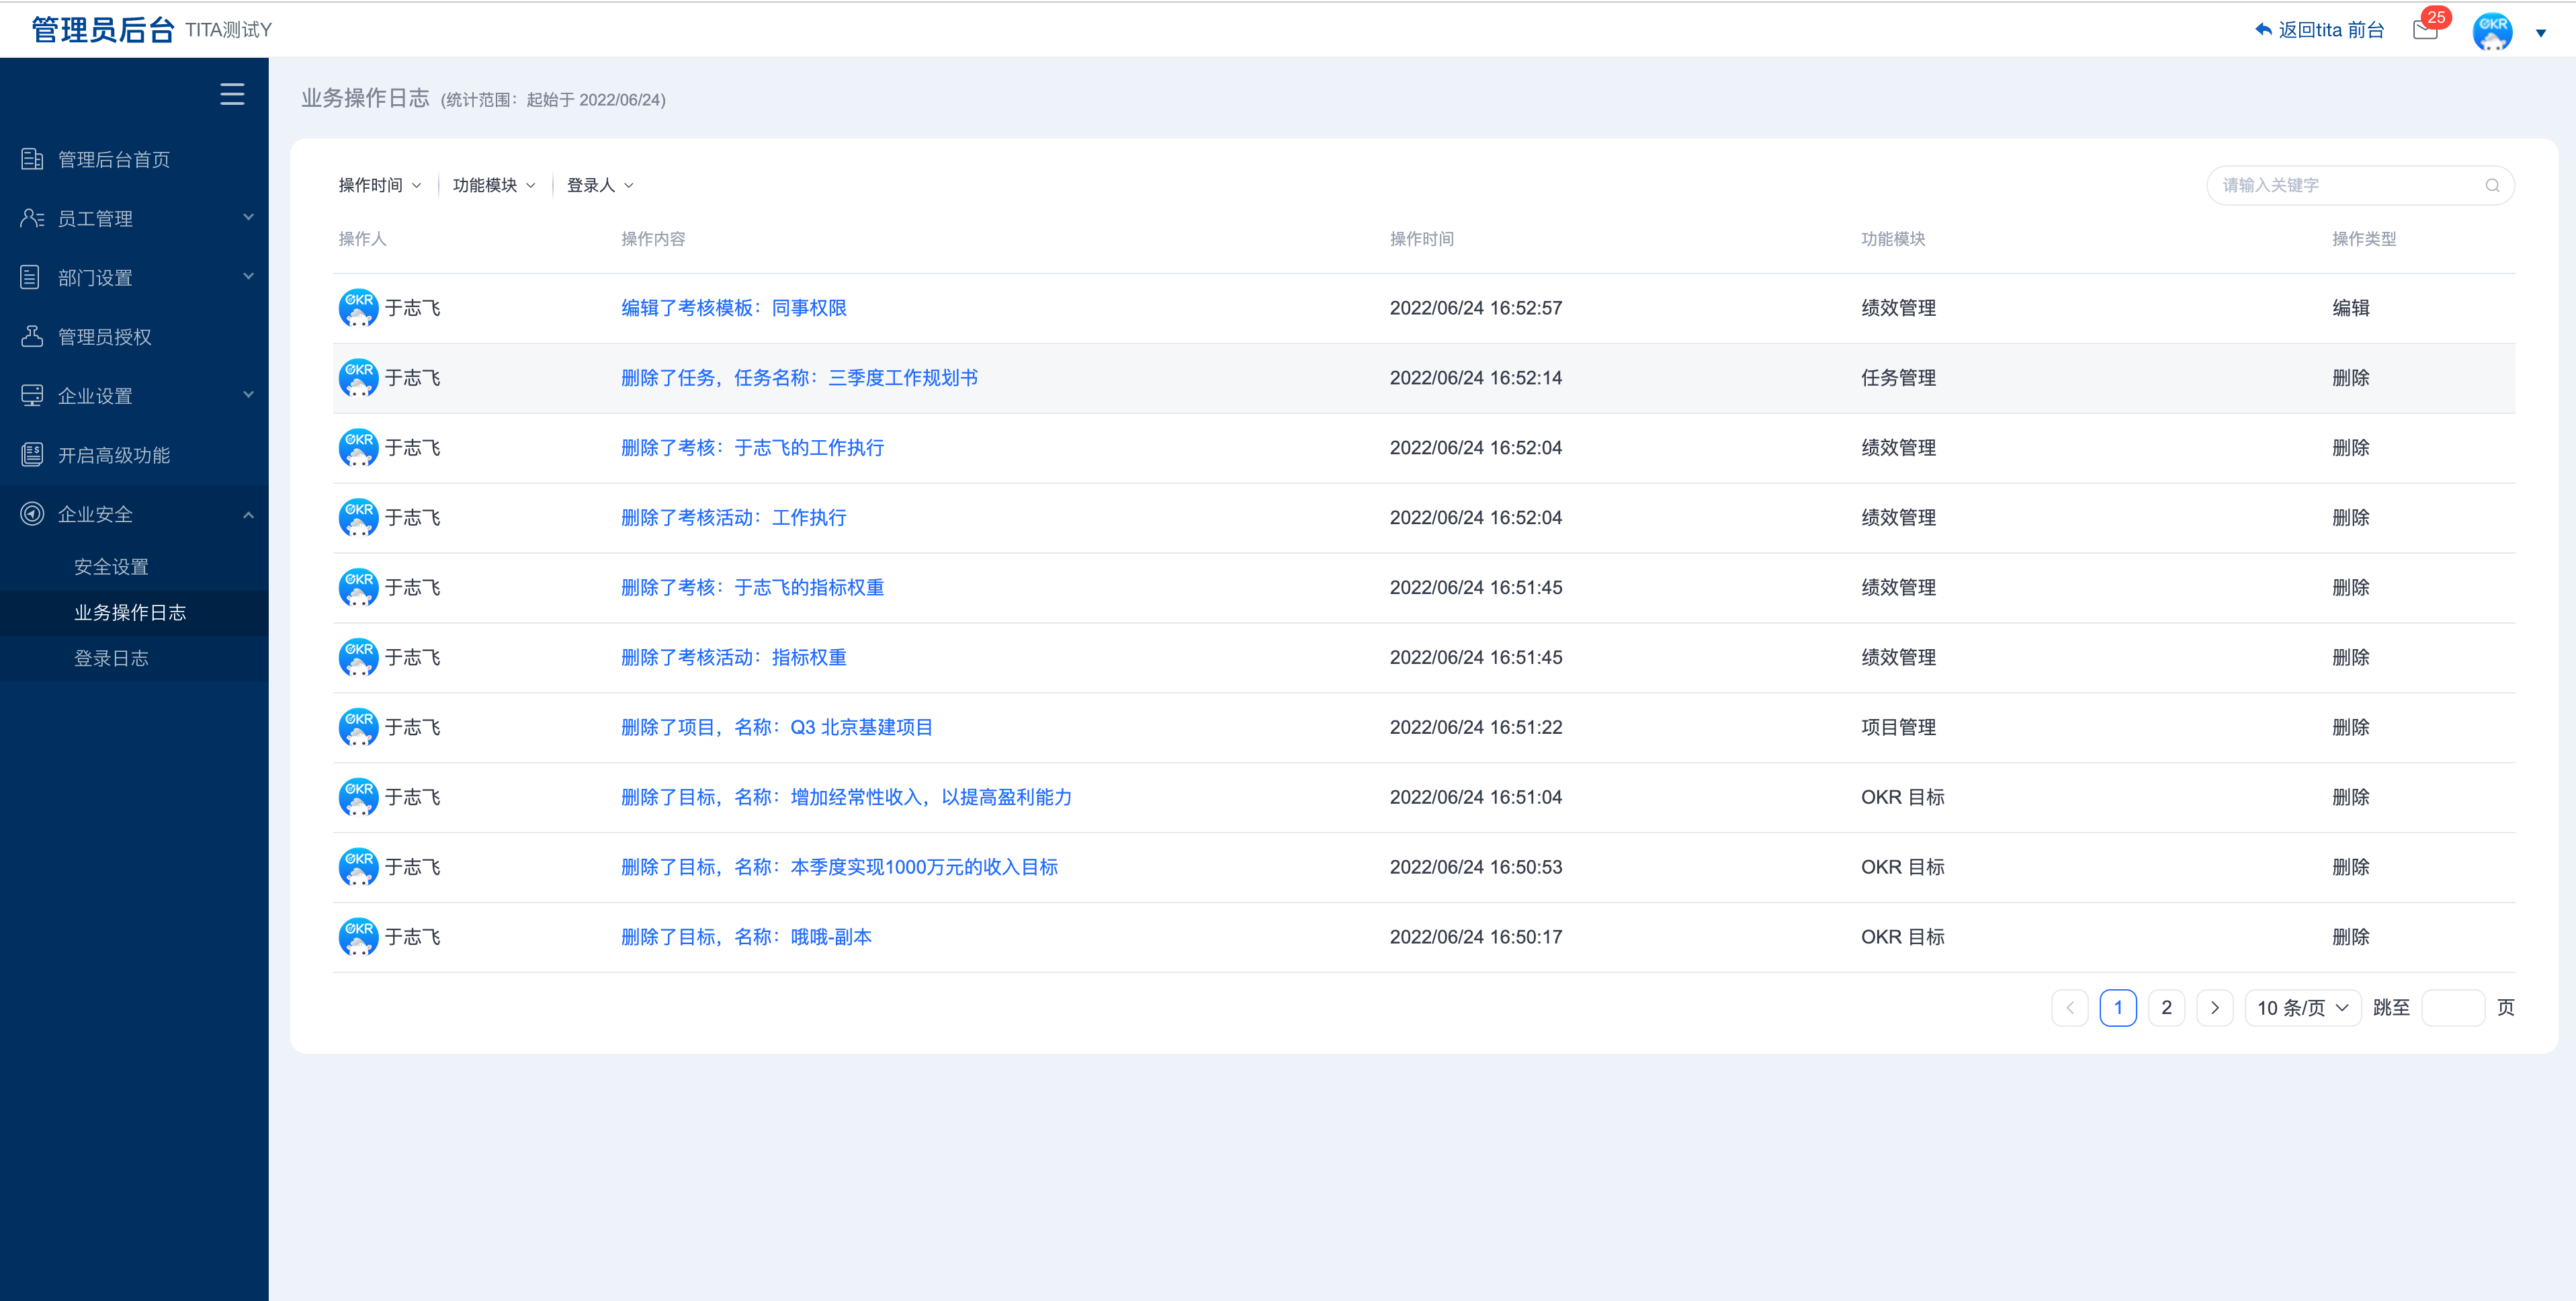The width and height of the screenshot is (2576, 1301).
Task: Toggle the sidebar hamburger menu icon
Action: pos(232,94)
